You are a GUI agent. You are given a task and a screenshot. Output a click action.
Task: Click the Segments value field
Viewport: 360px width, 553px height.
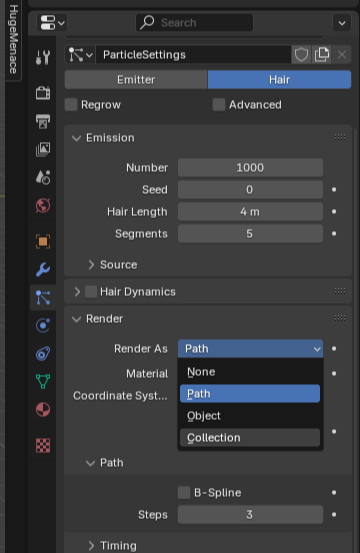click(250, 233)
